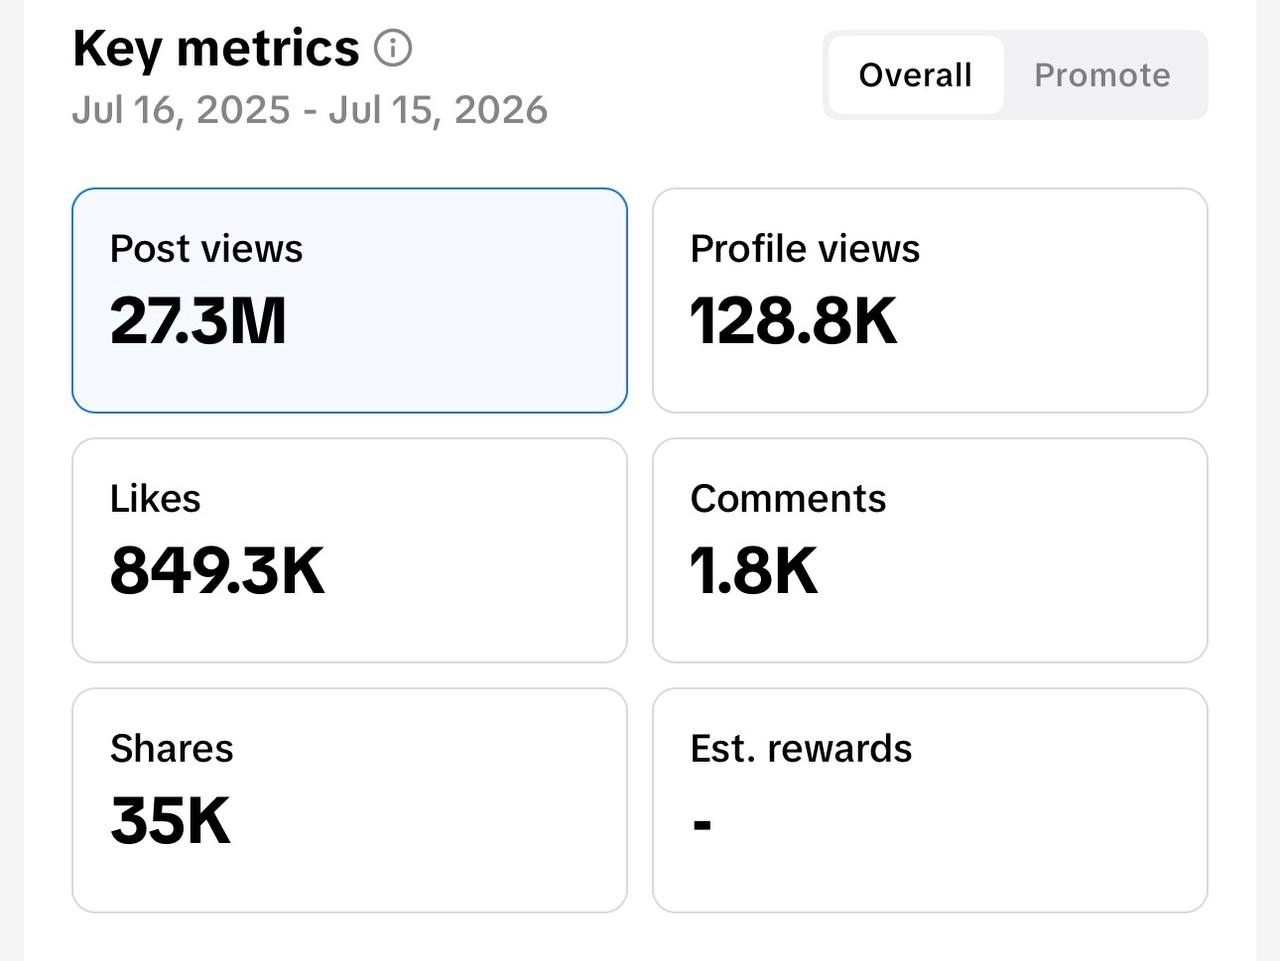
Task: Tap the 1.8K comments figure
Action: [754, 571]
